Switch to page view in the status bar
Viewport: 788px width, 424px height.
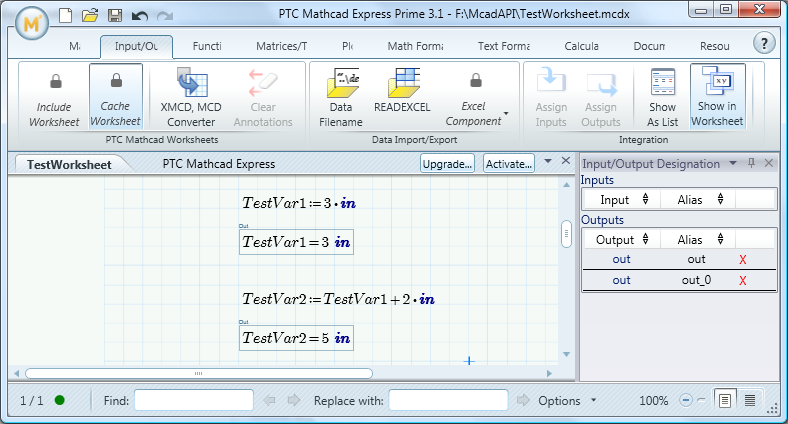click(725, 400)
